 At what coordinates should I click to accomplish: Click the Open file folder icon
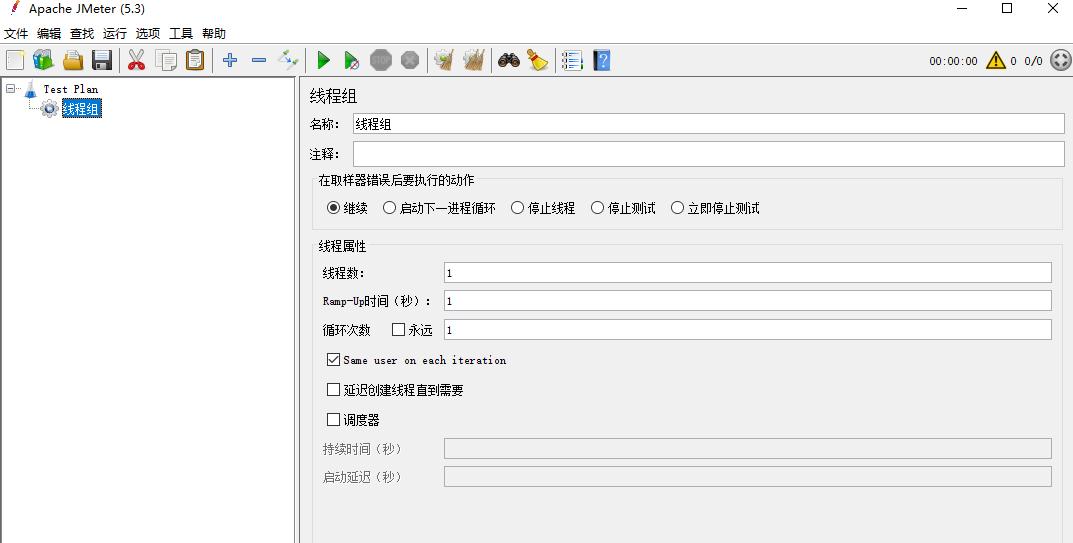(73, 60)
